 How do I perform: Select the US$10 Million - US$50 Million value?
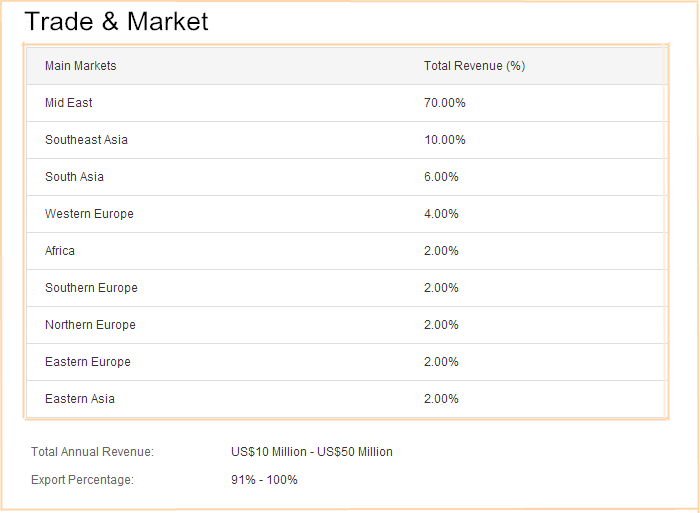tap(311, 452)
